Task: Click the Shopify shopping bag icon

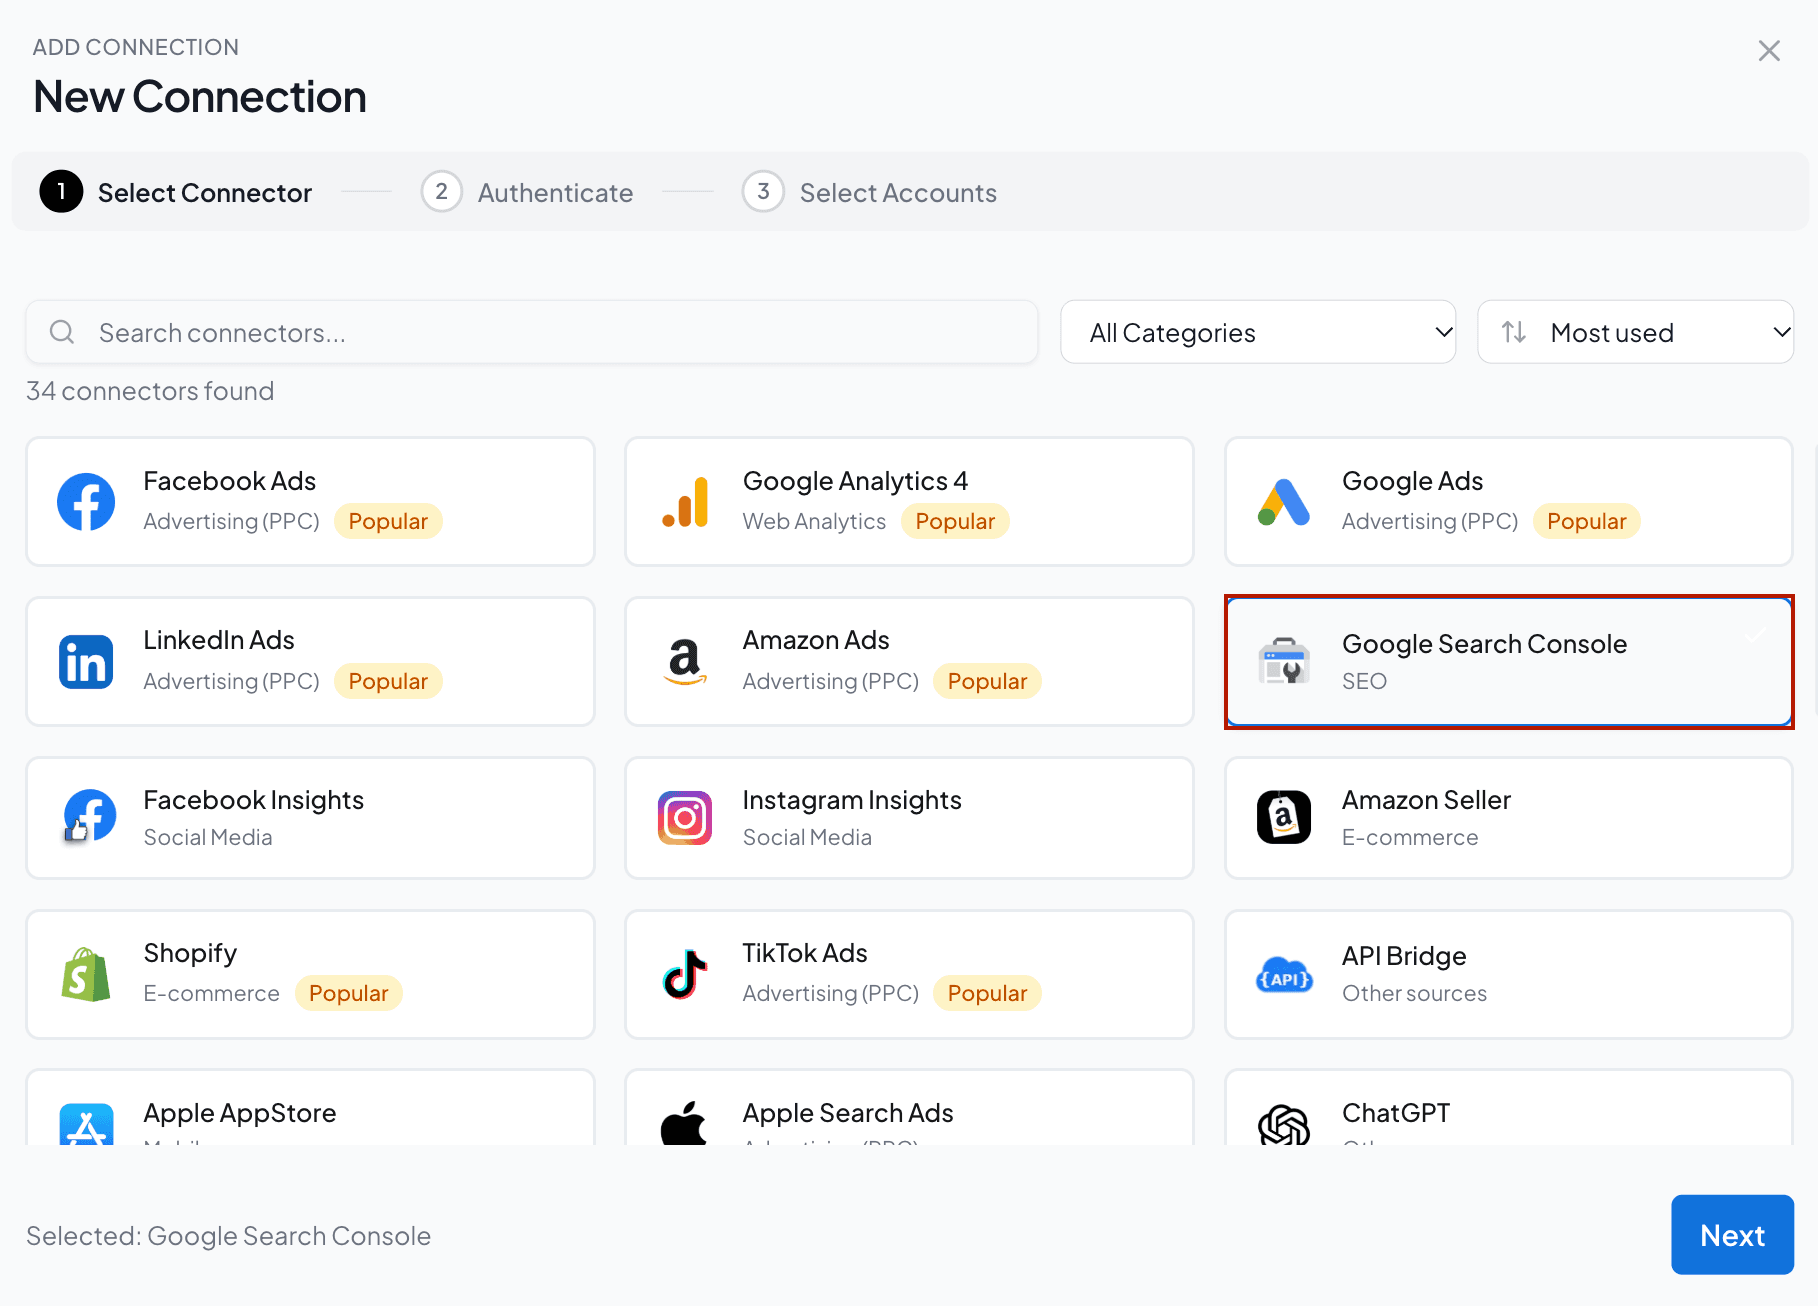Action: tap(86, 975)
